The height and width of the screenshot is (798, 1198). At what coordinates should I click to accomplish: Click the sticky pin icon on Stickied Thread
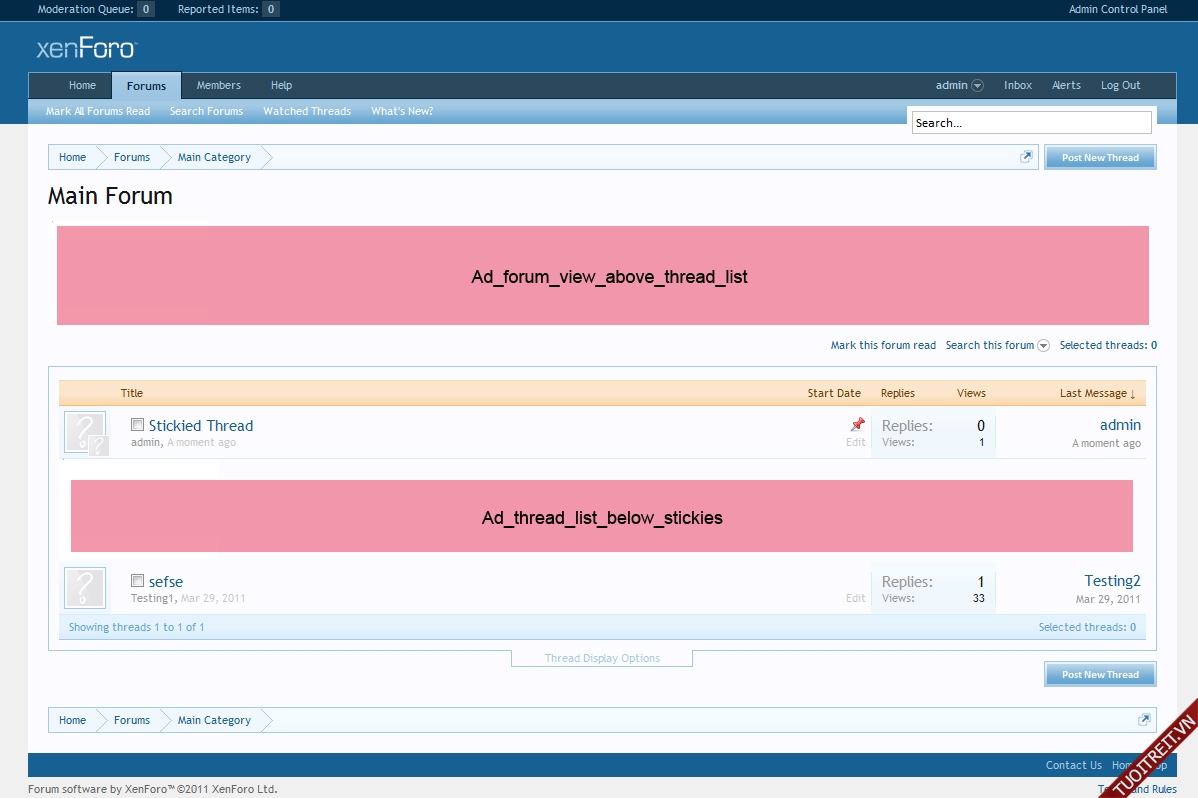pos(857,425)
